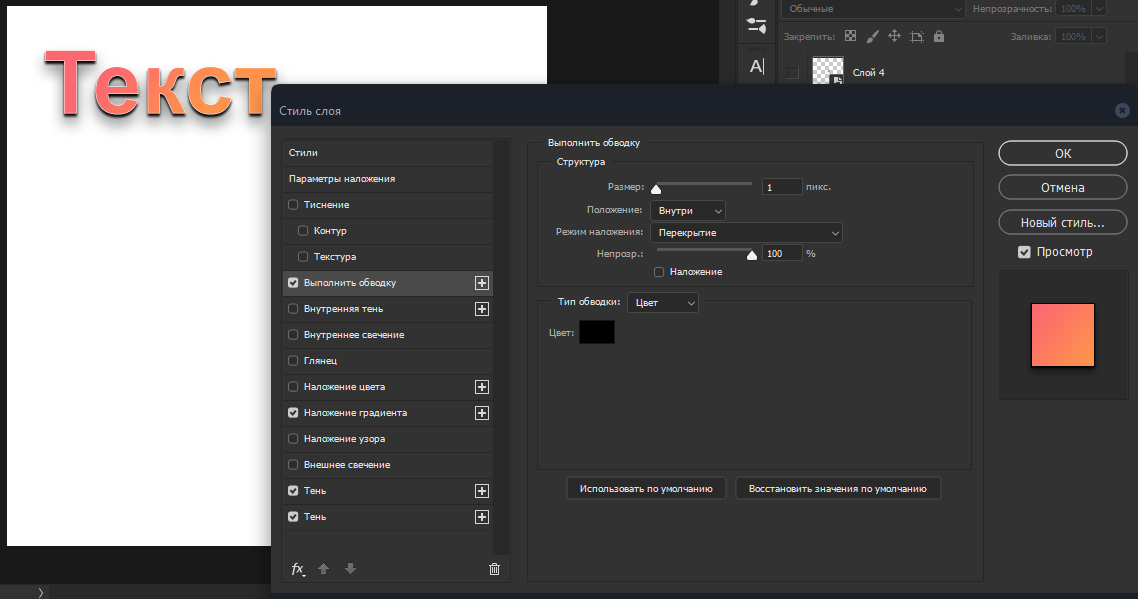Click plus icon beside first Тень row

click(x=482, y=491)
